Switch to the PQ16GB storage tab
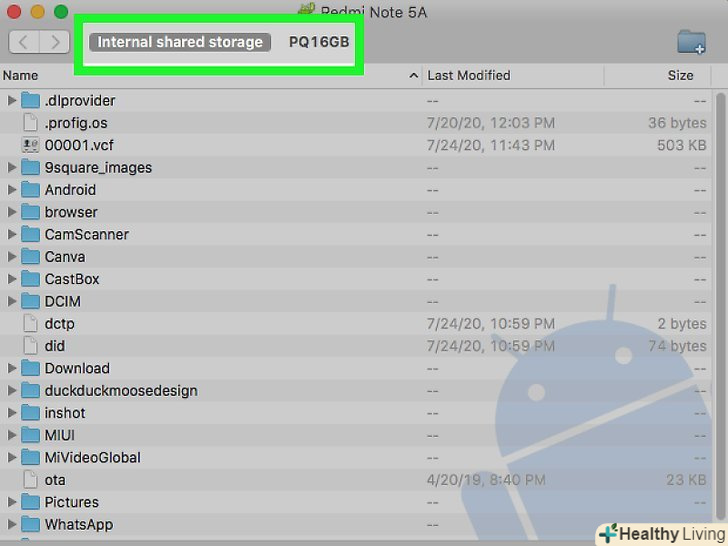Screen dimensions: 728x546 point(319,42)
